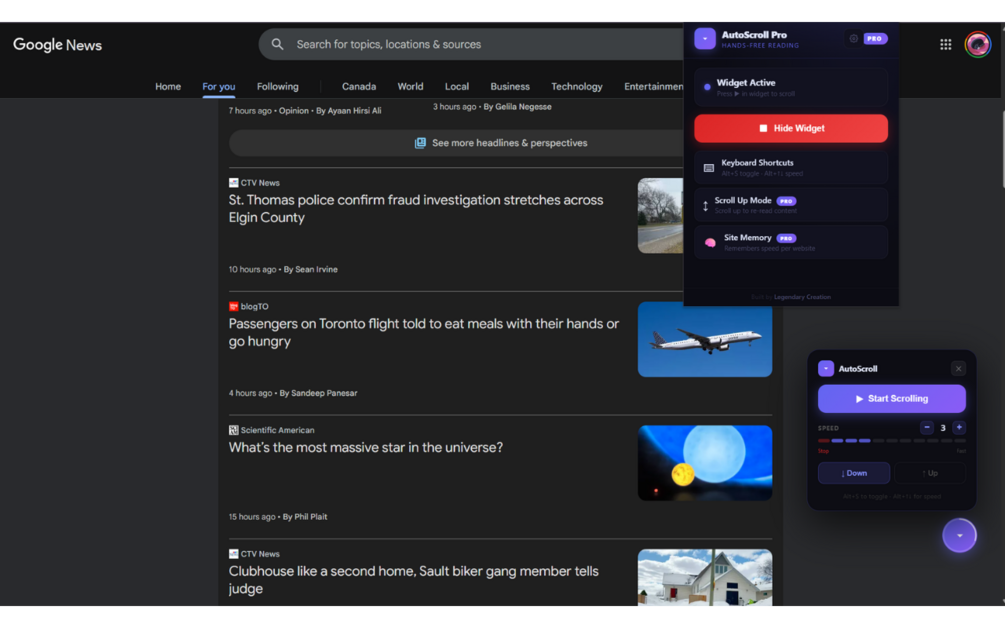Increase scroll speed with plus button
The height and width of the screenshot is (628, 1005).
pyautogui.click(x=959, y=427)
